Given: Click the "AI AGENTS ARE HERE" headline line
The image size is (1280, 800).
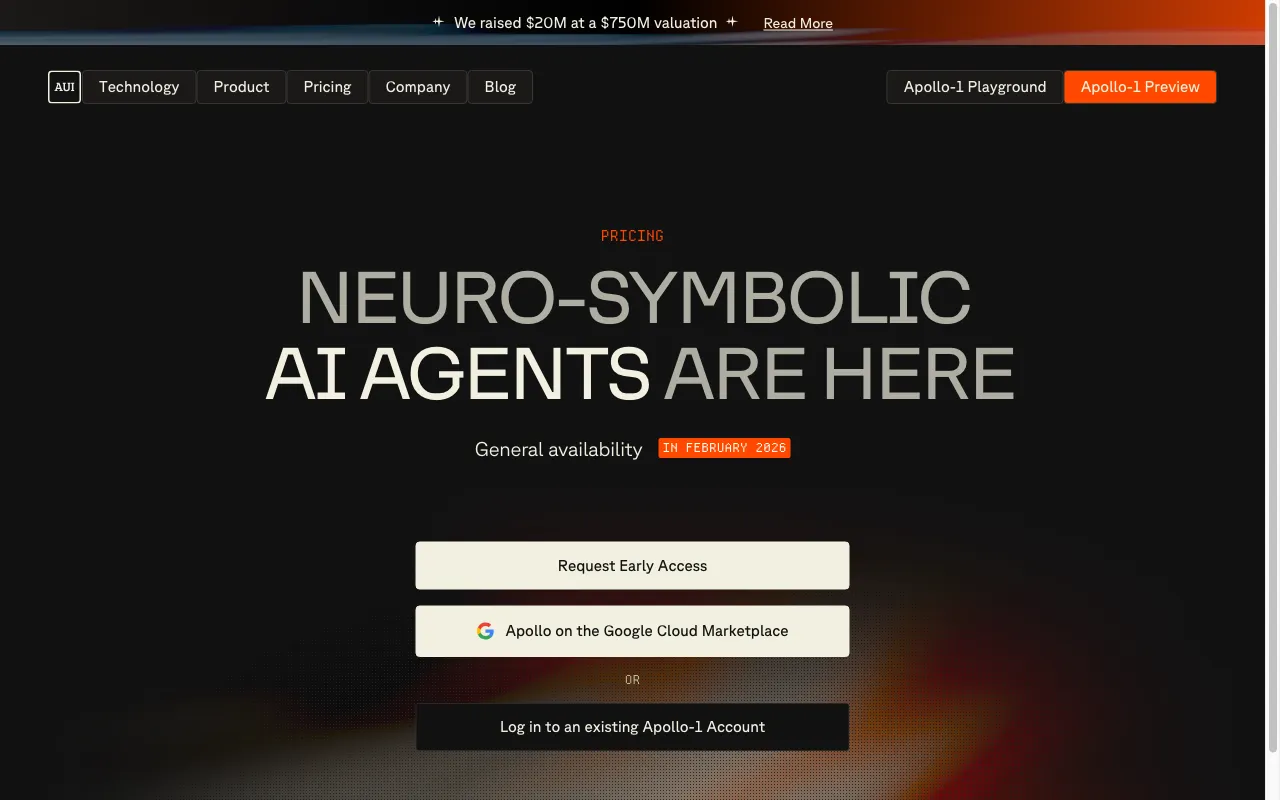Looking at the screenshot, I should point(640,374).
